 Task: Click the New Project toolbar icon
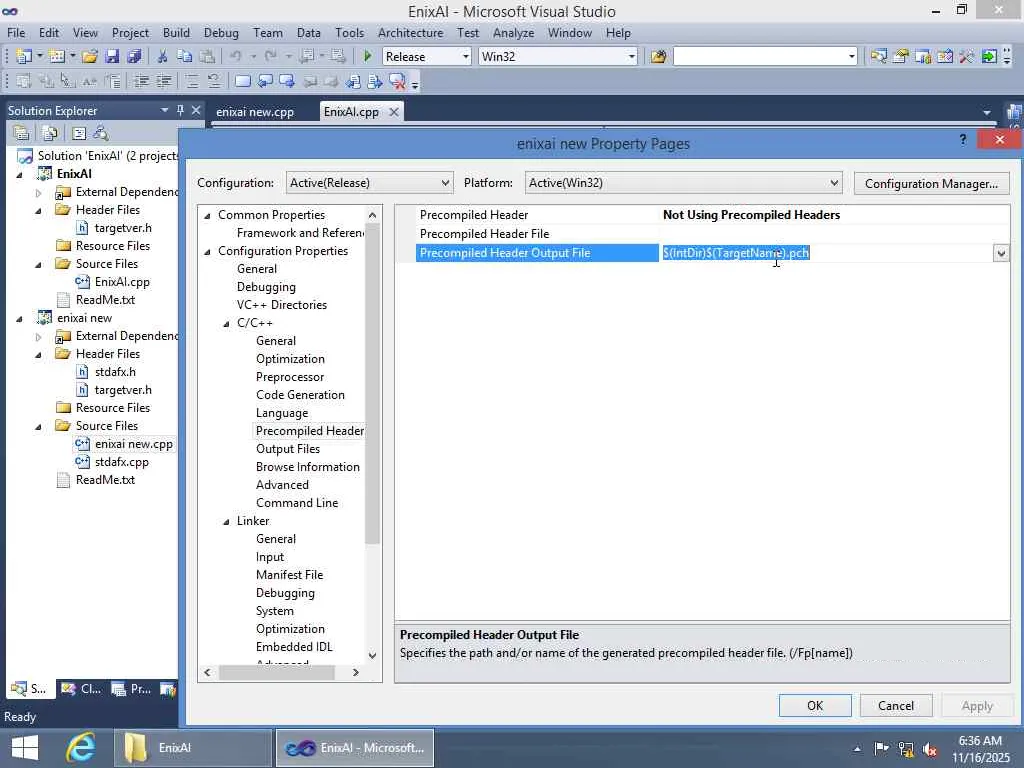coord(24,57)
